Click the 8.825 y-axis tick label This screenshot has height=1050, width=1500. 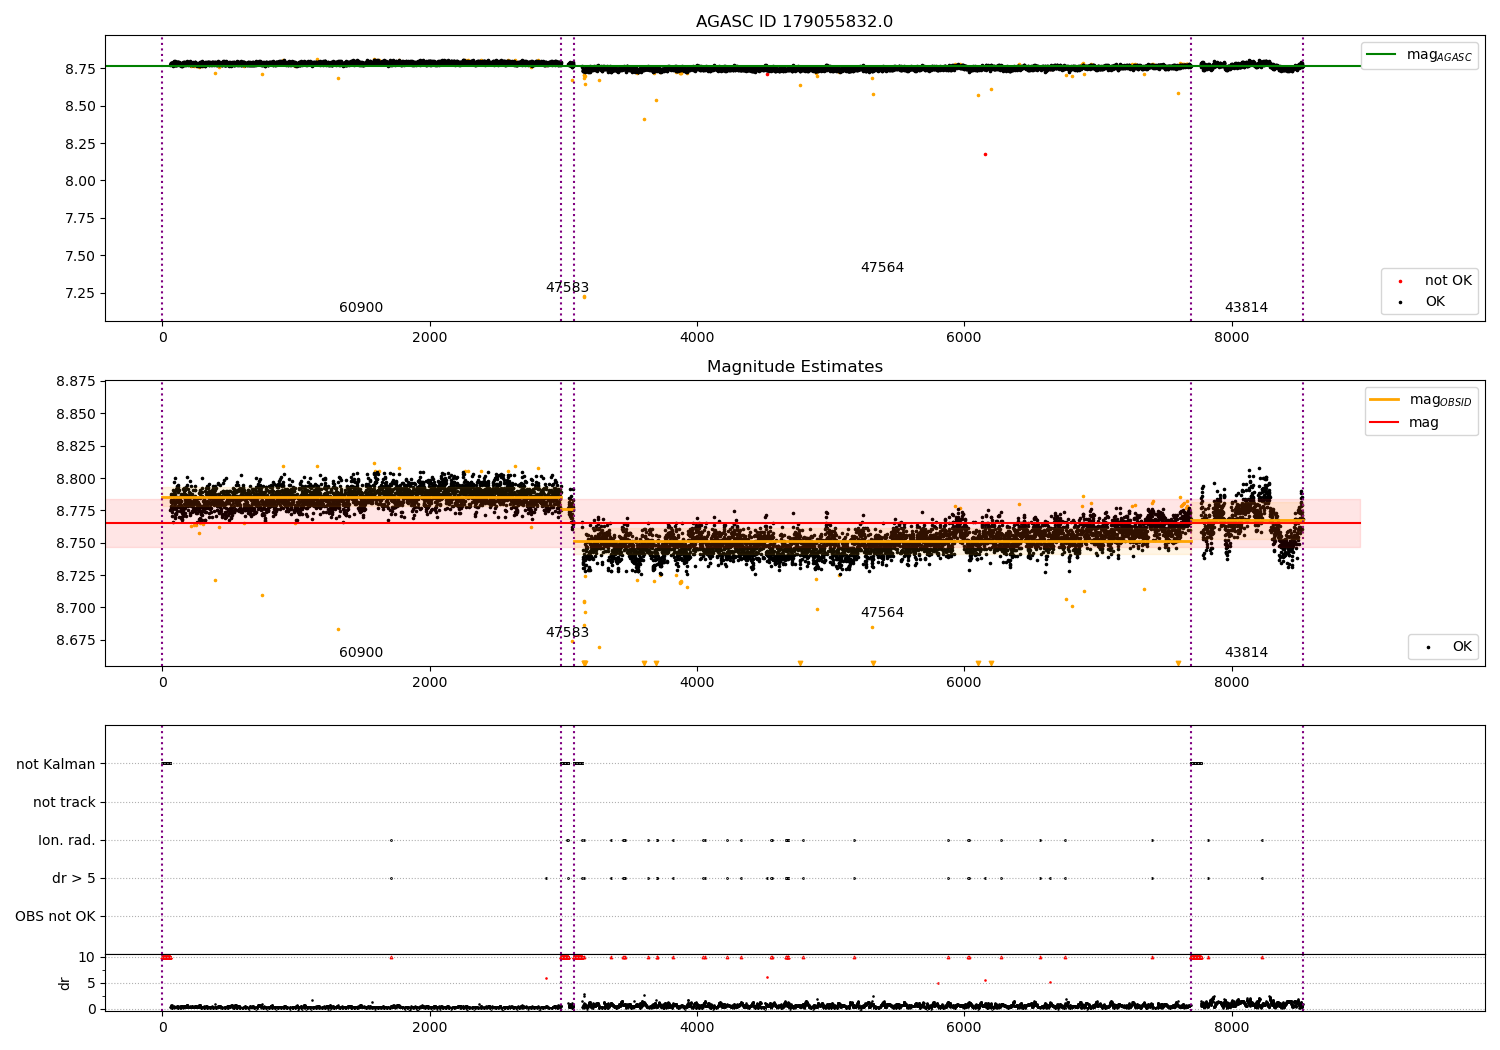coord(76,446)
